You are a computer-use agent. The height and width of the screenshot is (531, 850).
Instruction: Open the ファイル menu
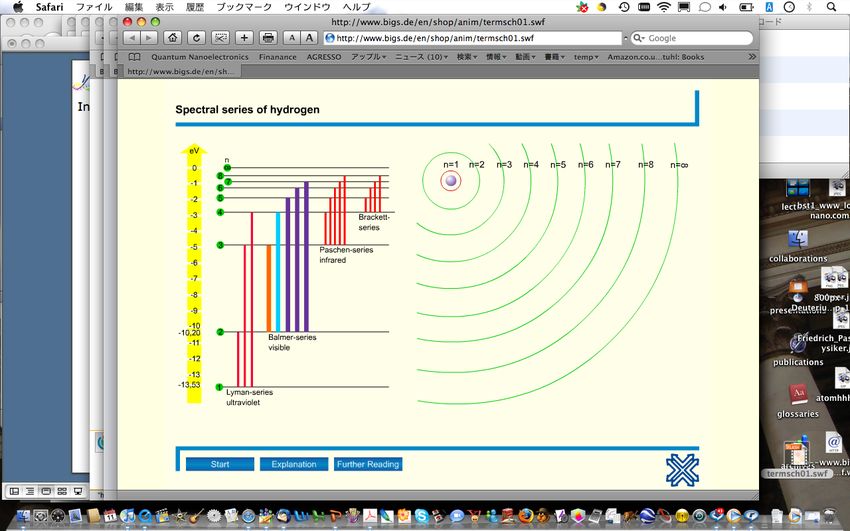click(94, 7)
